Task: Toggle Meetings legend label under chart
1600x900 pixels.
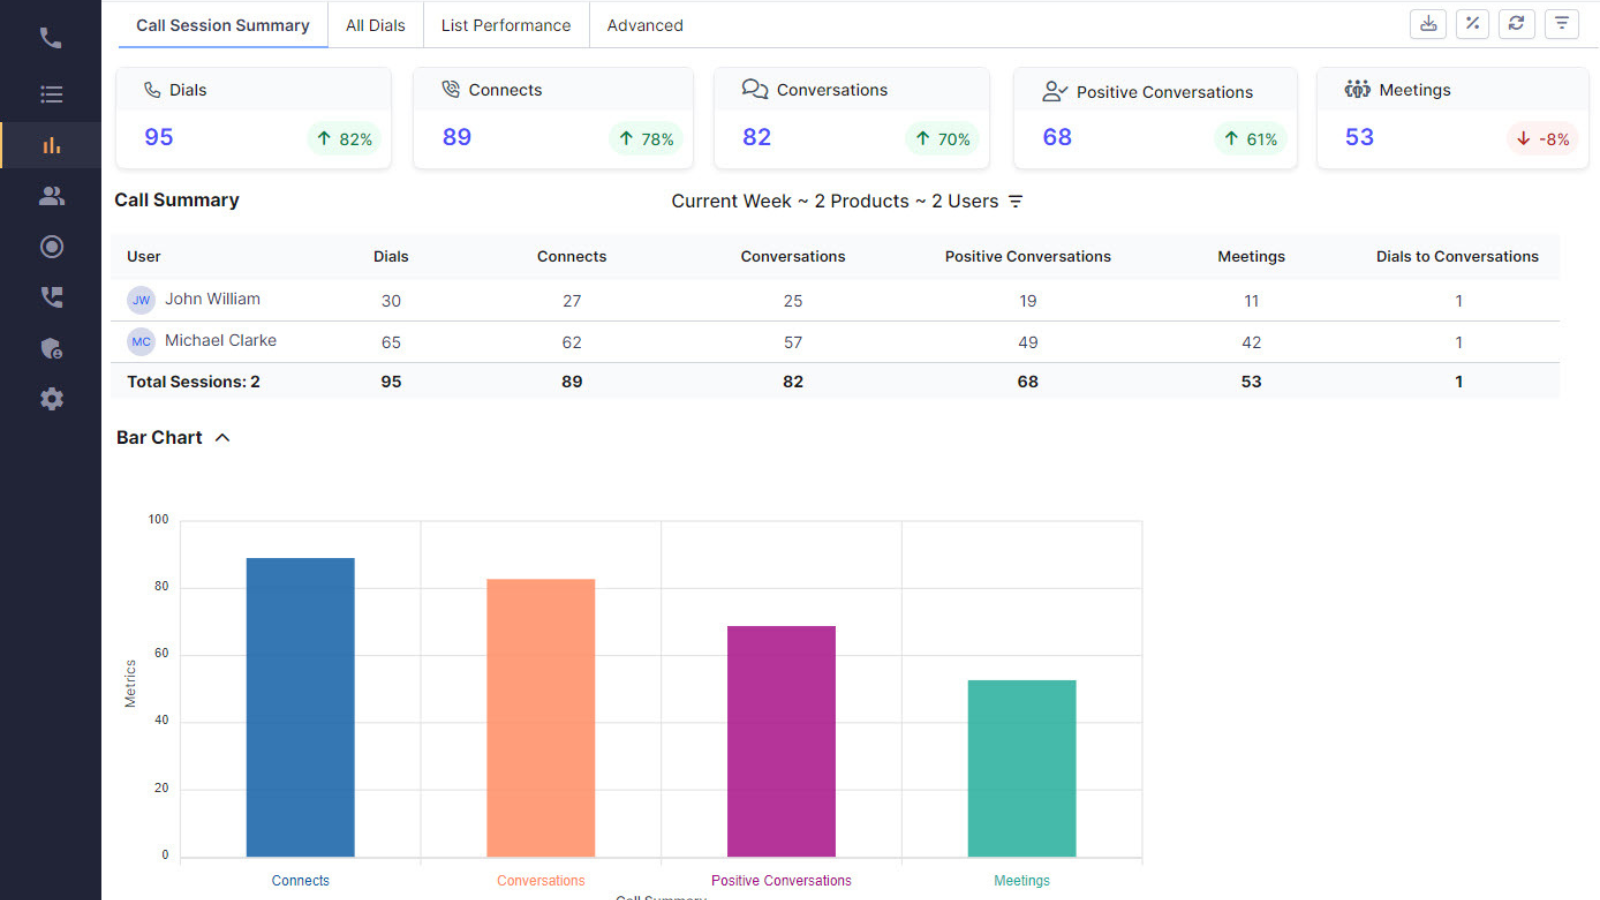Action: (x=1021, y=881)
